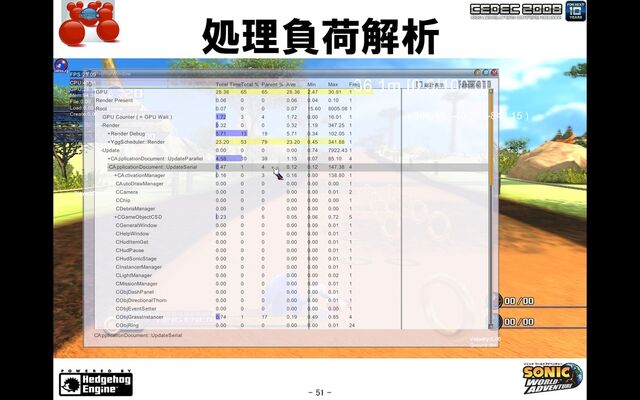Image resolution: width=640 pixels, height=400 pixels.
Task: Collapse the Render tree node
Action: [x=102, y=125]
